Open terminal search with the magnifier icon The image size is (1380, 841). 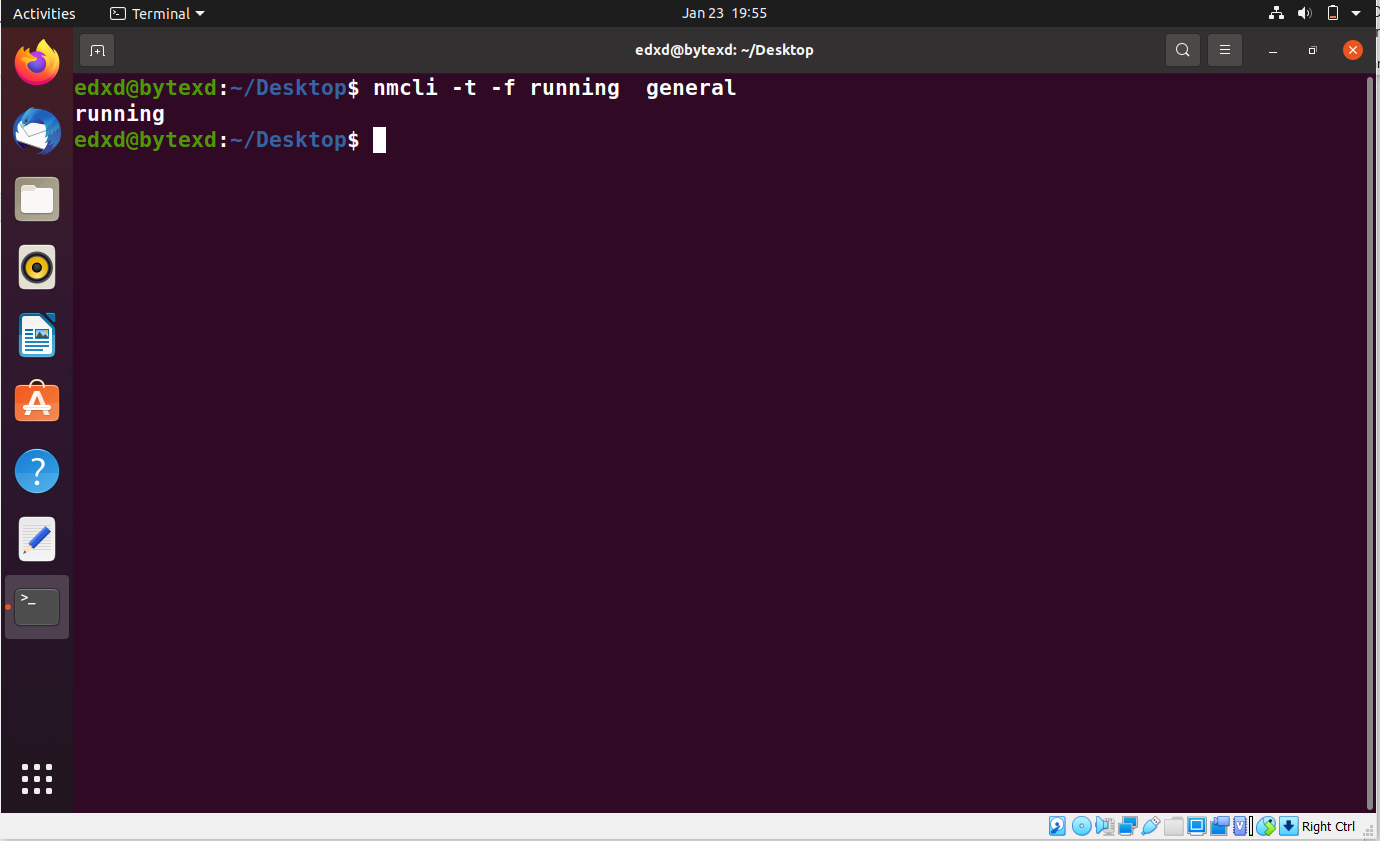click(x=1183, y=49)
